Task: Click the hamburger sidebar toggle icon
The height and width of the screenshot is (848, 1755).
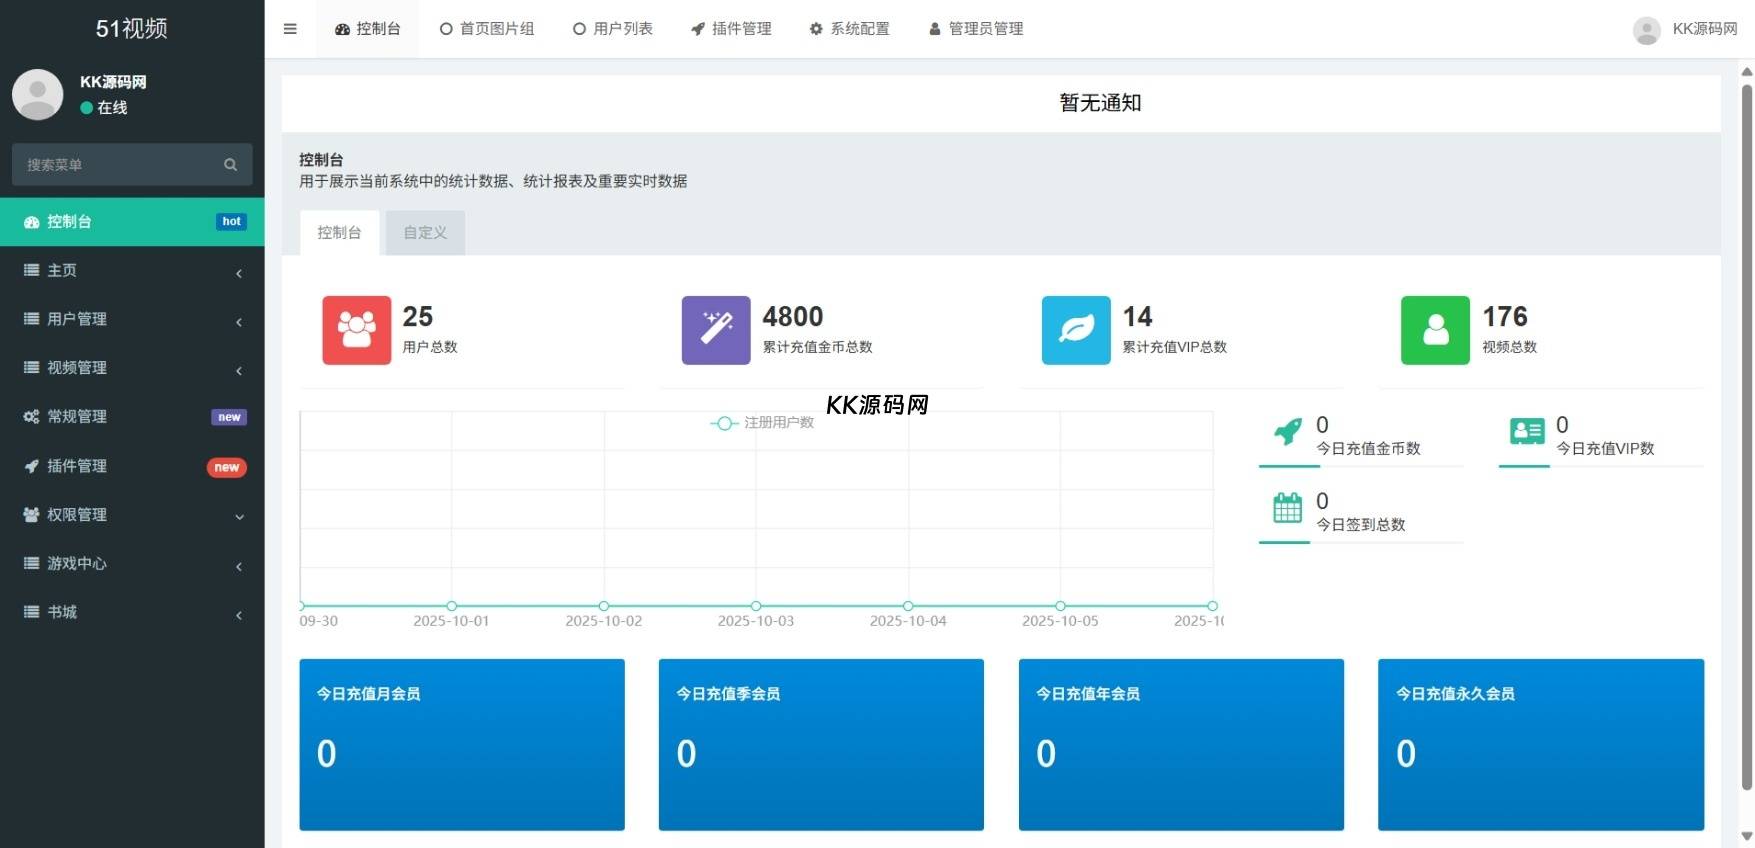Action: pos(290,29)
